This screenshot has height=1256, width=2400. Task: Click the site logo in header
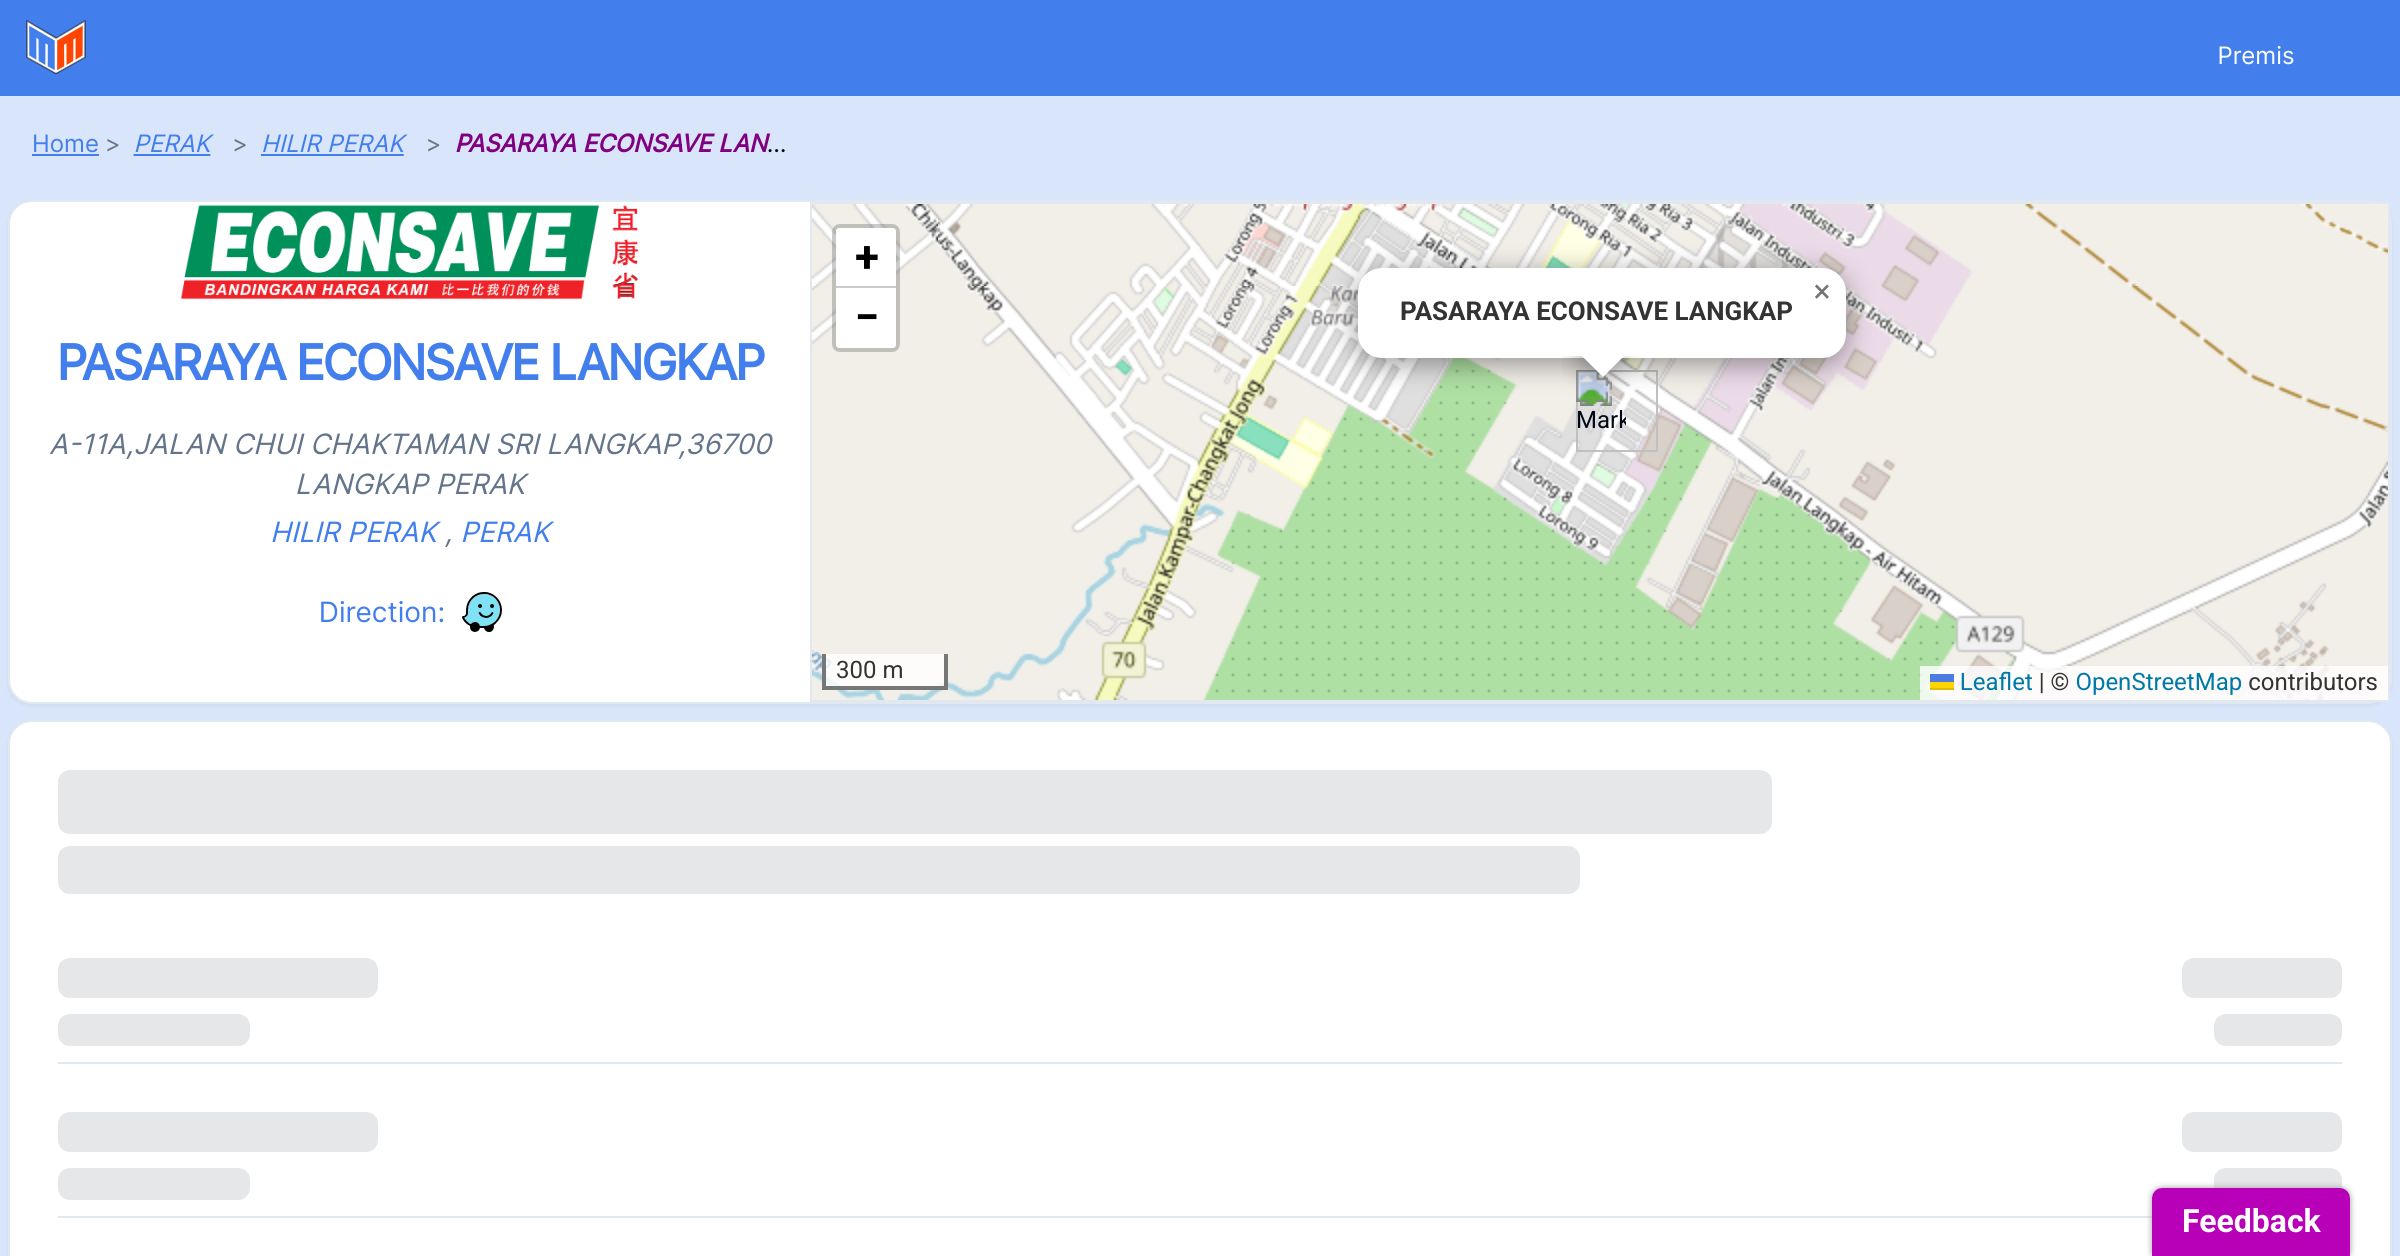[x=56, y=47]
